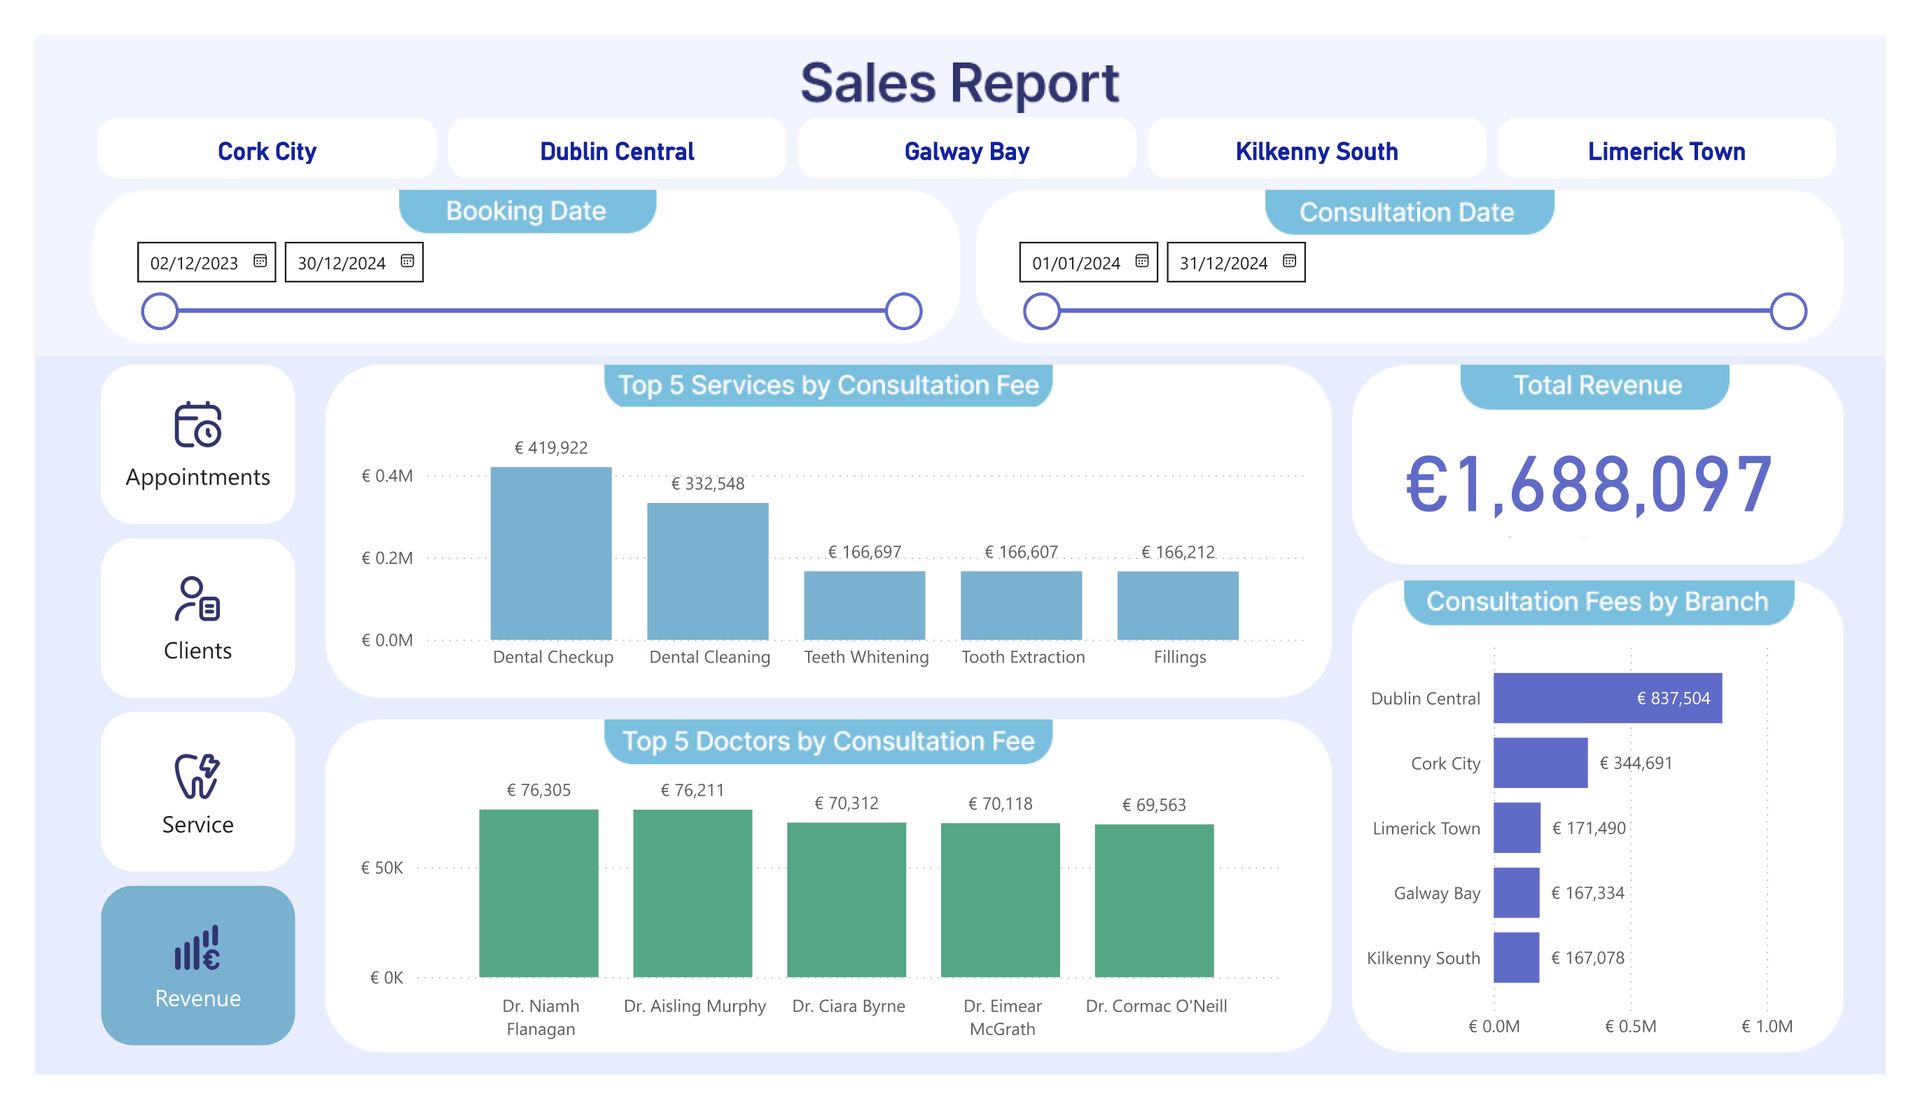Open the Appointments page calendar icon
Screen dimensions: 1920x1111
coord(198,424)
